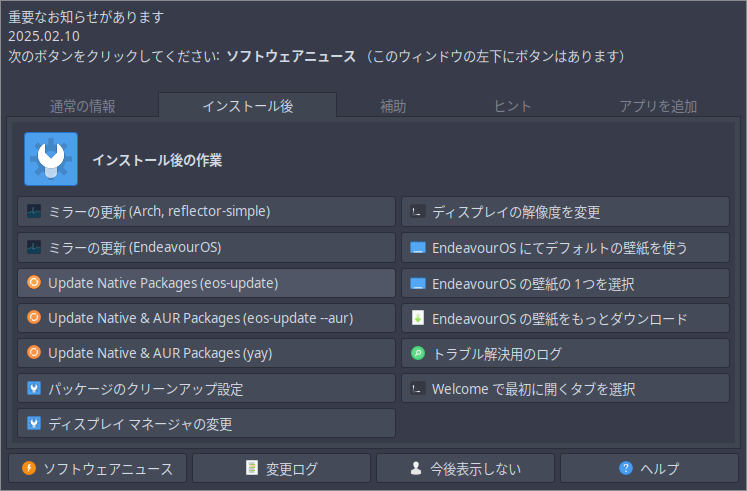Click the orange update icon on eos-update row
The image size is (747, 491).
[x=34, y=282]
